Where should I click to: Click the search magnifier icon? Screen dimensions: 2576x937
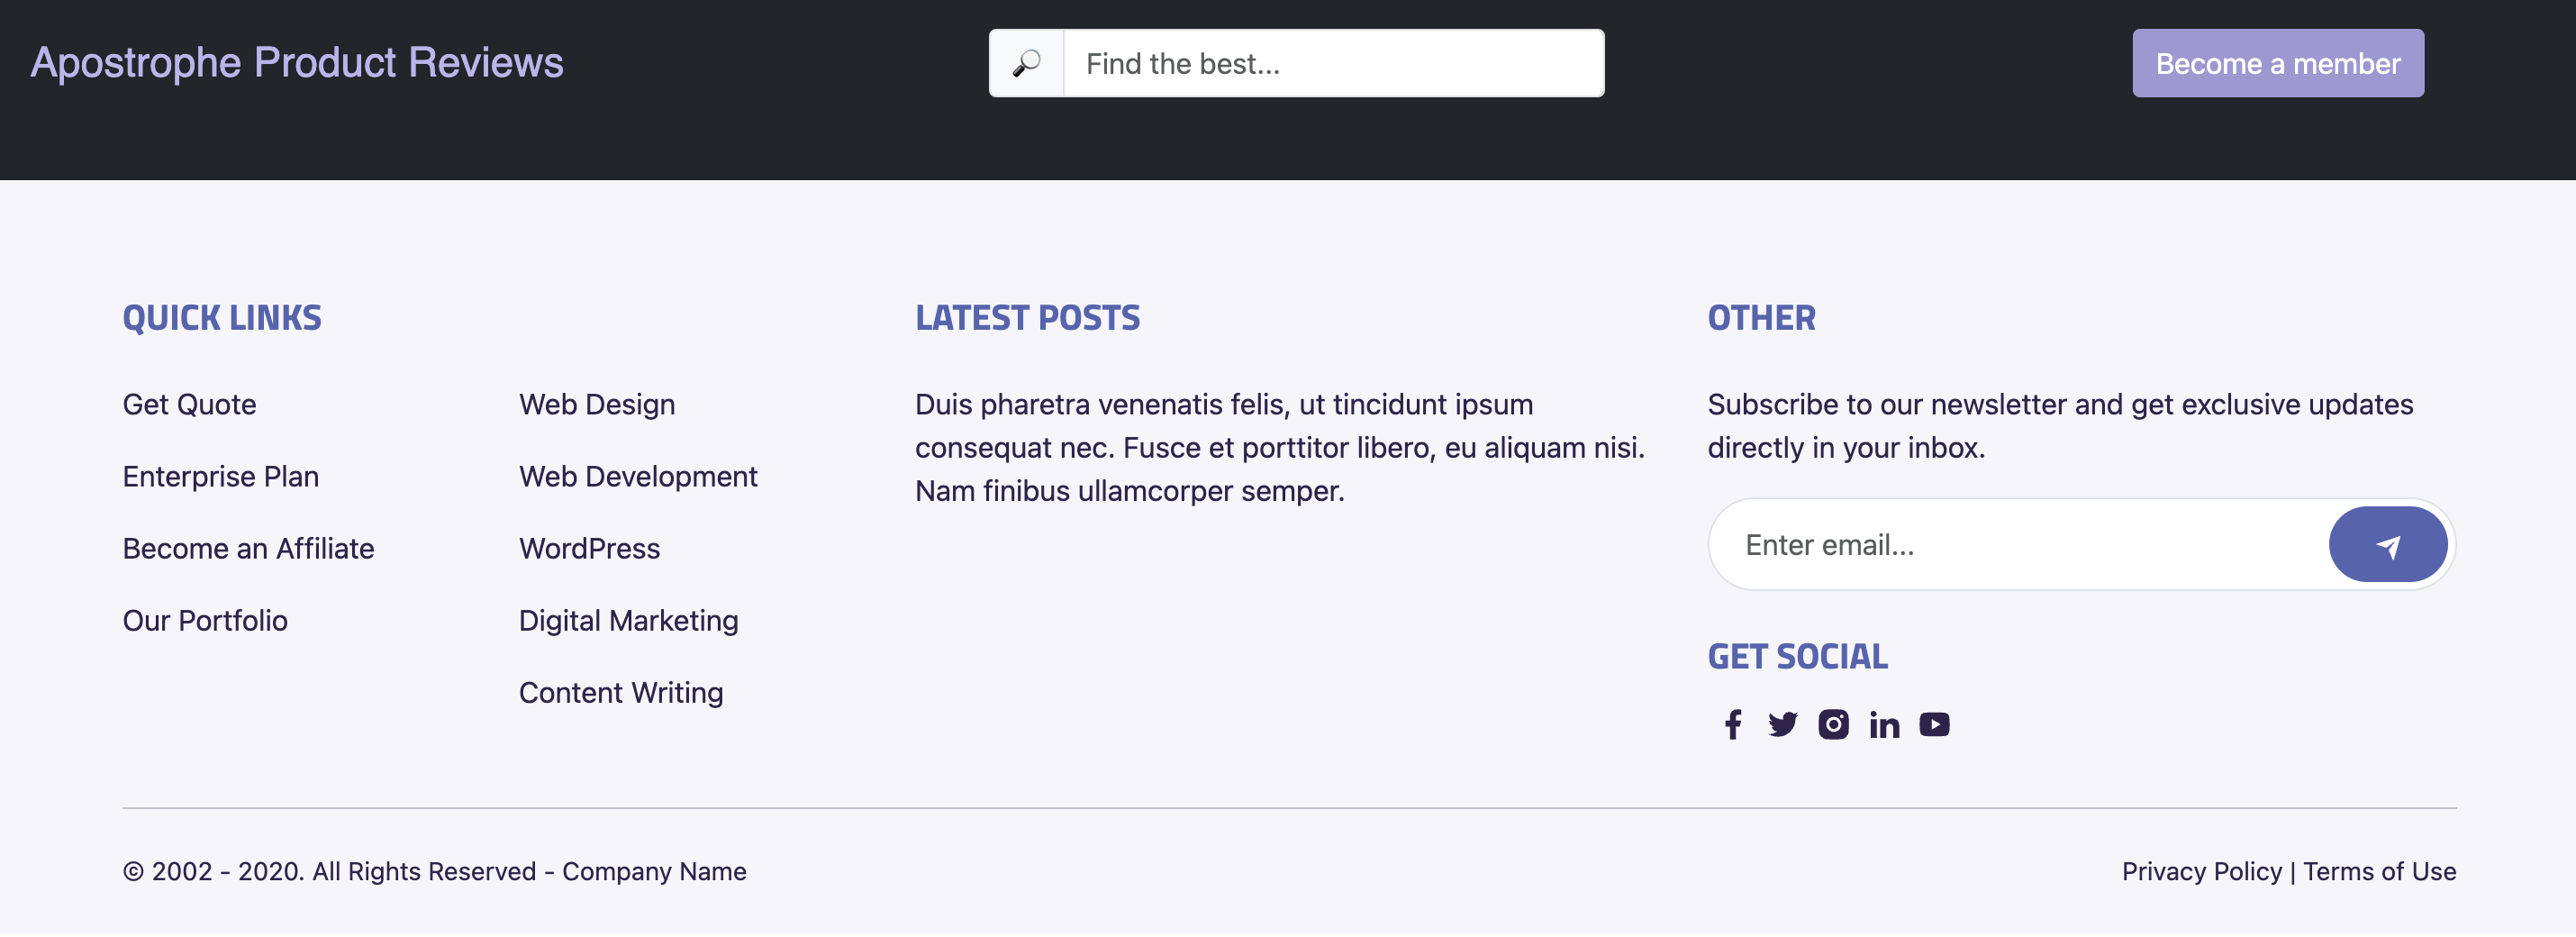1026,62
